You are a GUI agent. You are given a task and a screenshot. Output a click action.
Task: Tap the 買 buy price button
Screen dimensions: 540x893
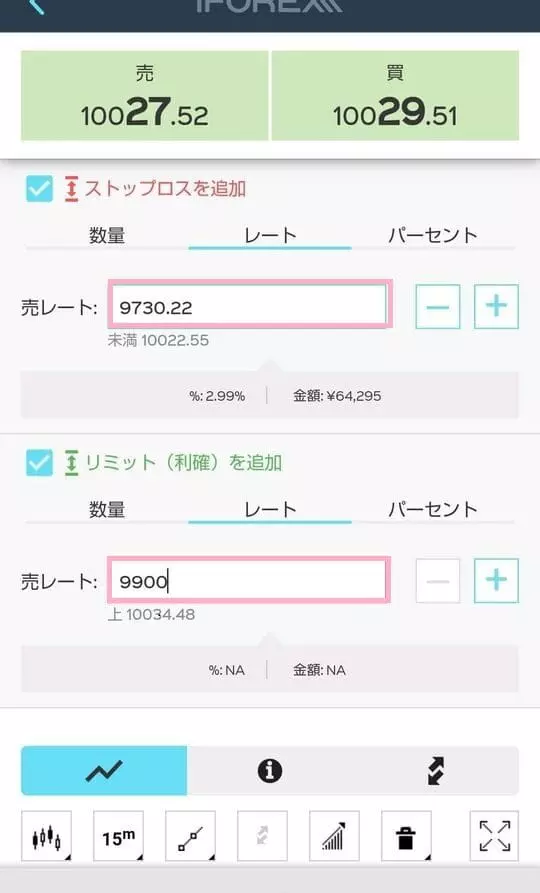point(395,95)
